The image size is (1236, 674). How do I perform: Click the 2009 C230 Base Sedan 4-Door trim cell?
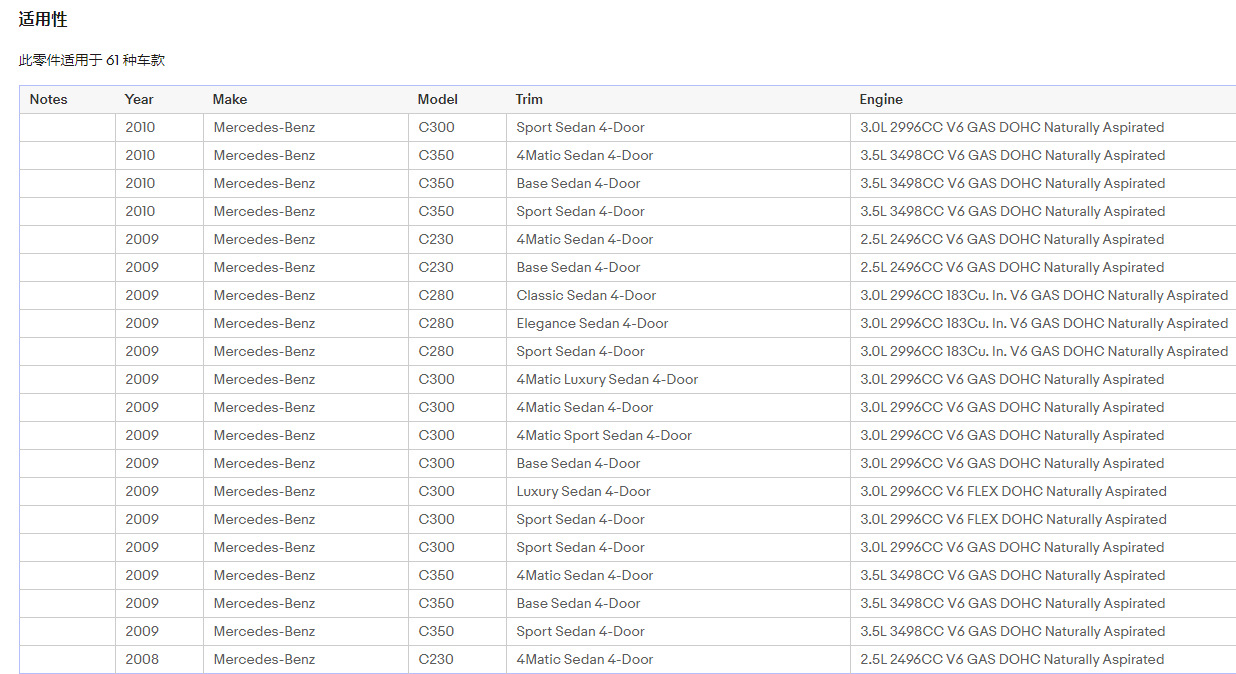[x=678, y=268]
